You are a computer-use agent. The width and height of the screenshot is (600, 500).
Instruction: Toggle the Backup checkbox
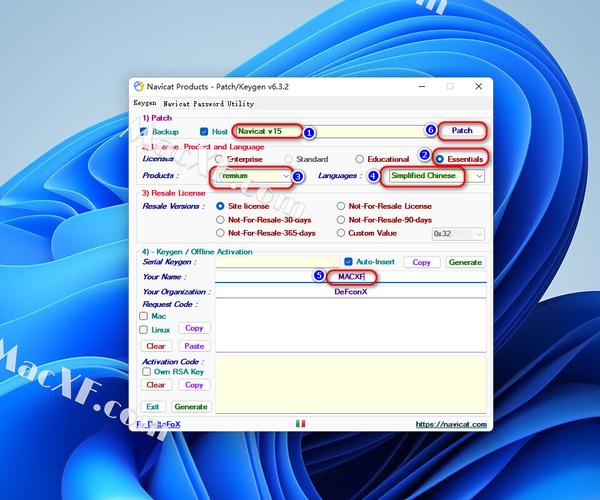(x=144, y=132)
